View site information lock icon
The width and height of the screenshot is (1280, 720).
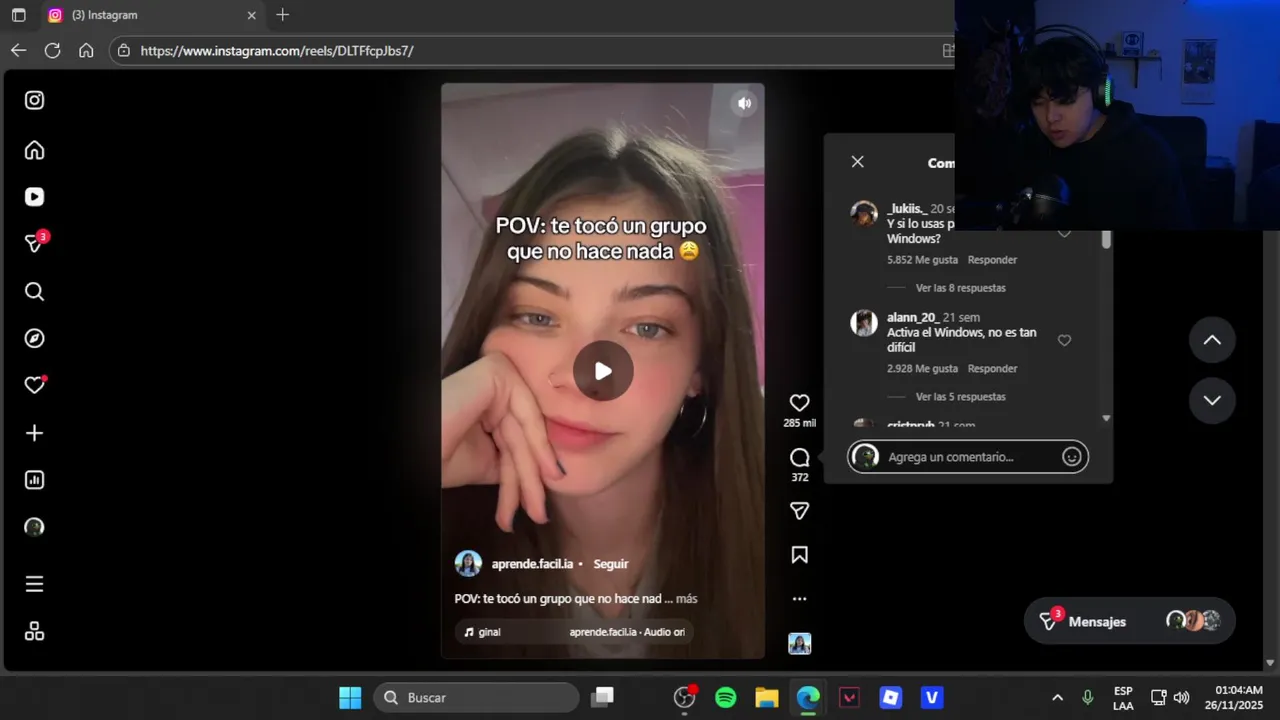(124, 50)
